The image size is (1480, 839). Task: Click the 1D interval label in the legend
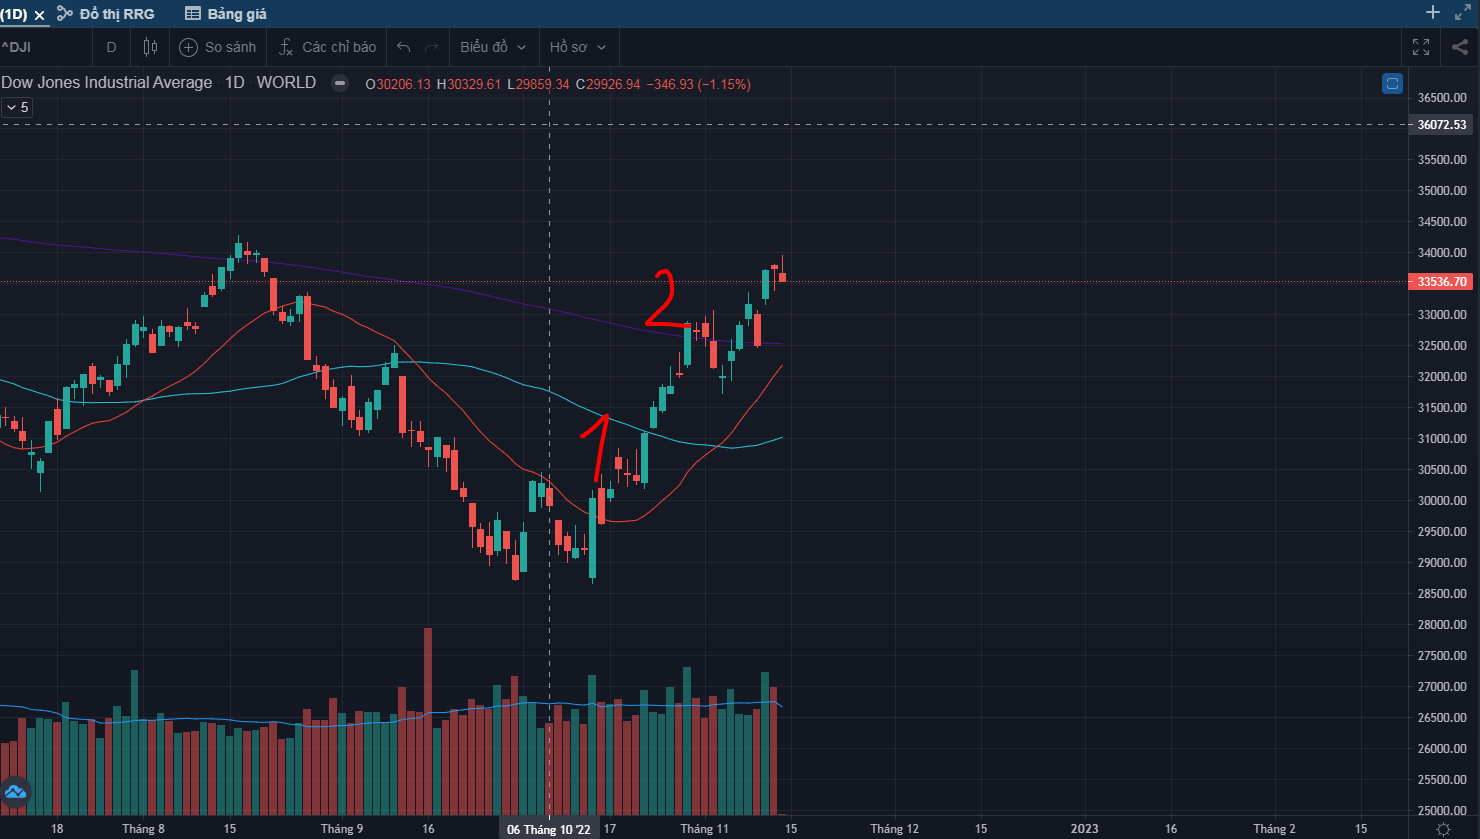tap(234, 83)
